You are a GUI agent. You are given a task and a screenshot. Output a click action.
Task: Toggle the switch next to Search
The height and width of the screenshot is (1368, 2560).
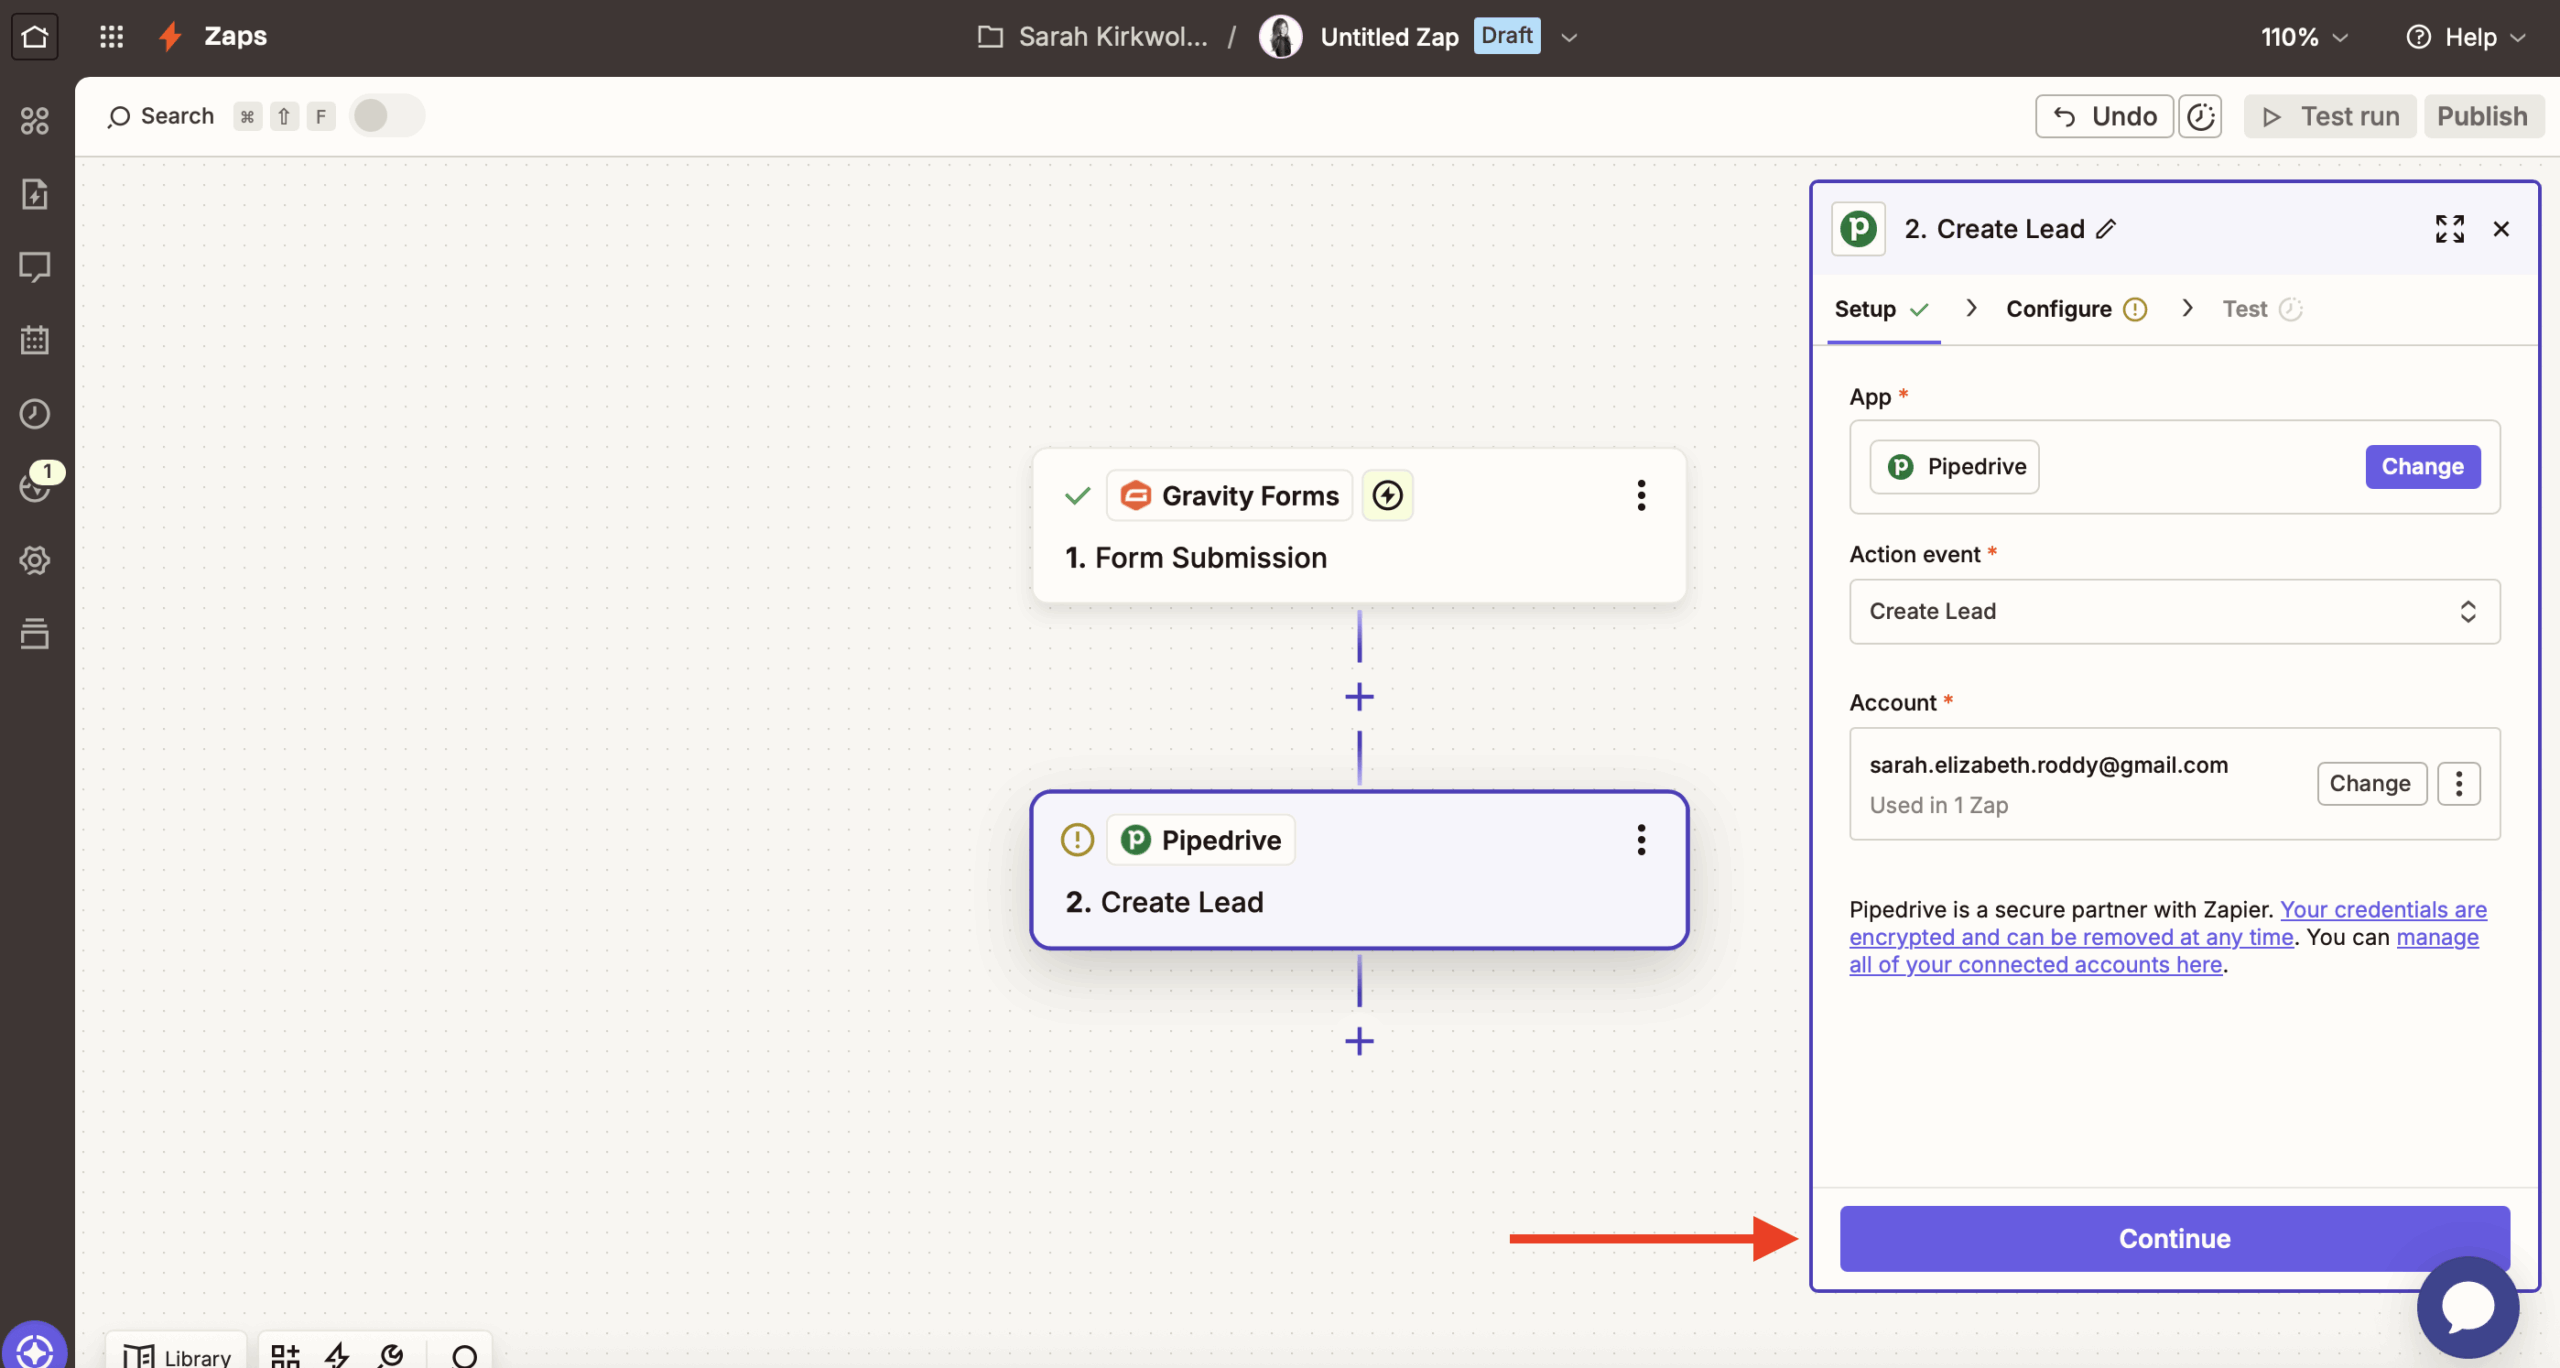387,116
